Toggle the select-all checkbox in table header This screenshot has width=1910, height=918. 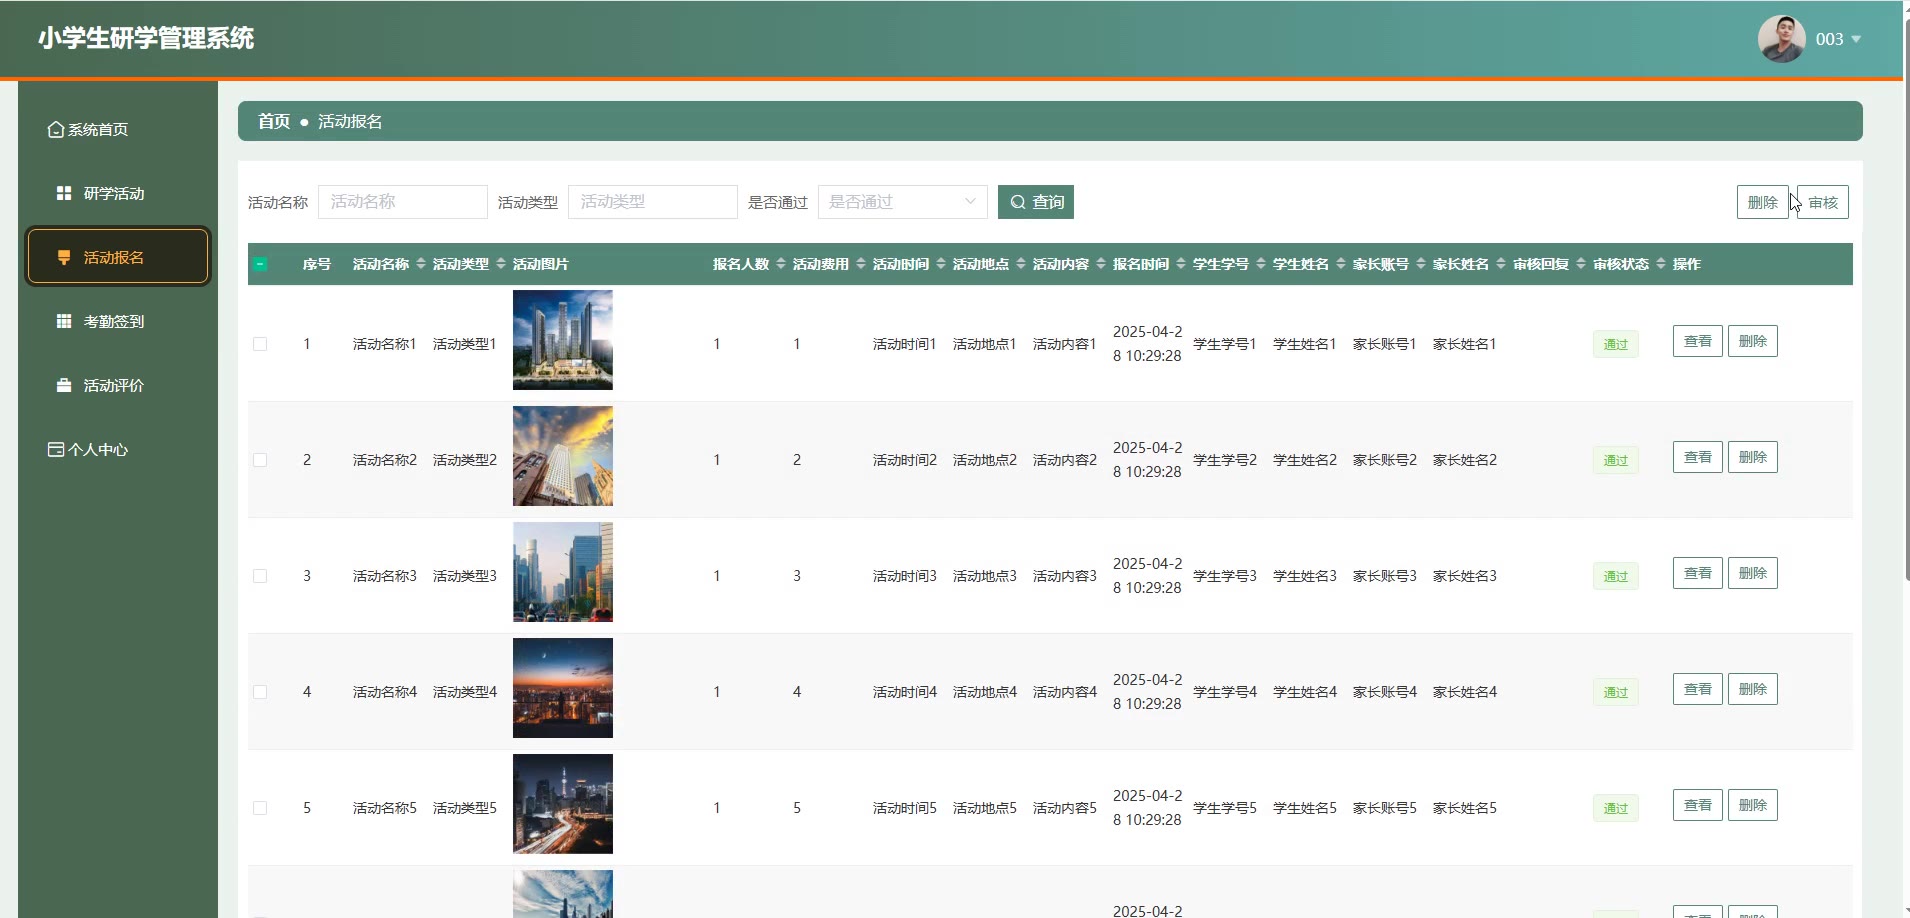click(x=260, y=264)
